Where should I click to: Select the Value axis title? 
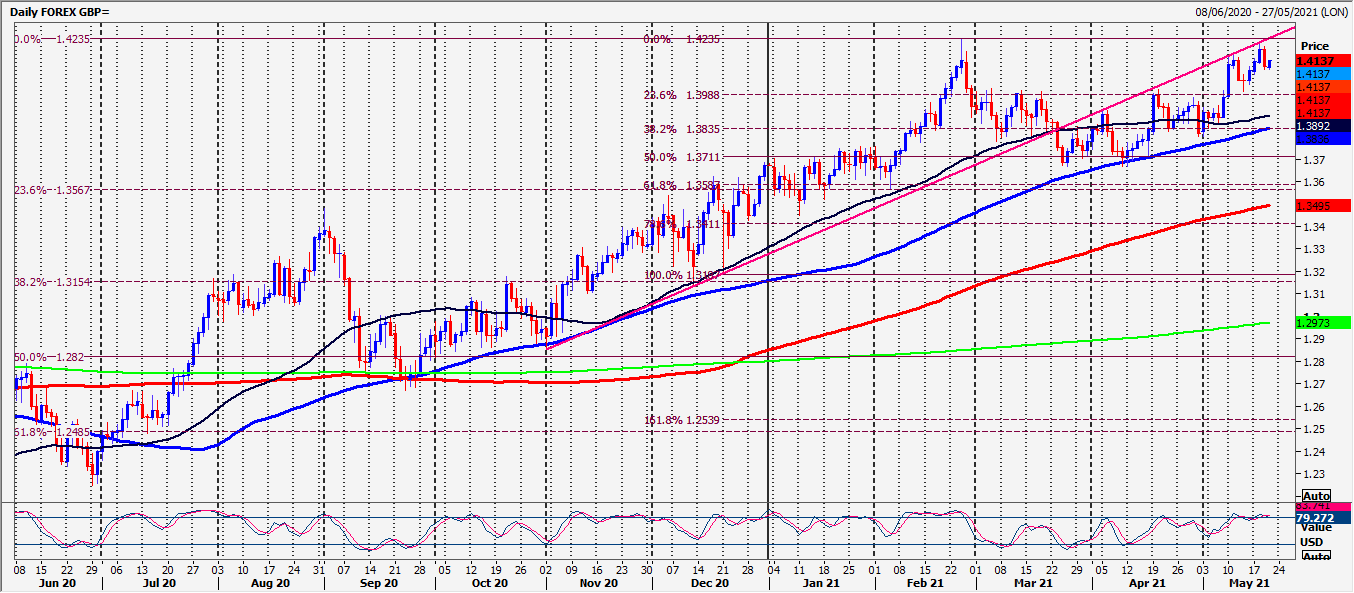[1316, 530]
